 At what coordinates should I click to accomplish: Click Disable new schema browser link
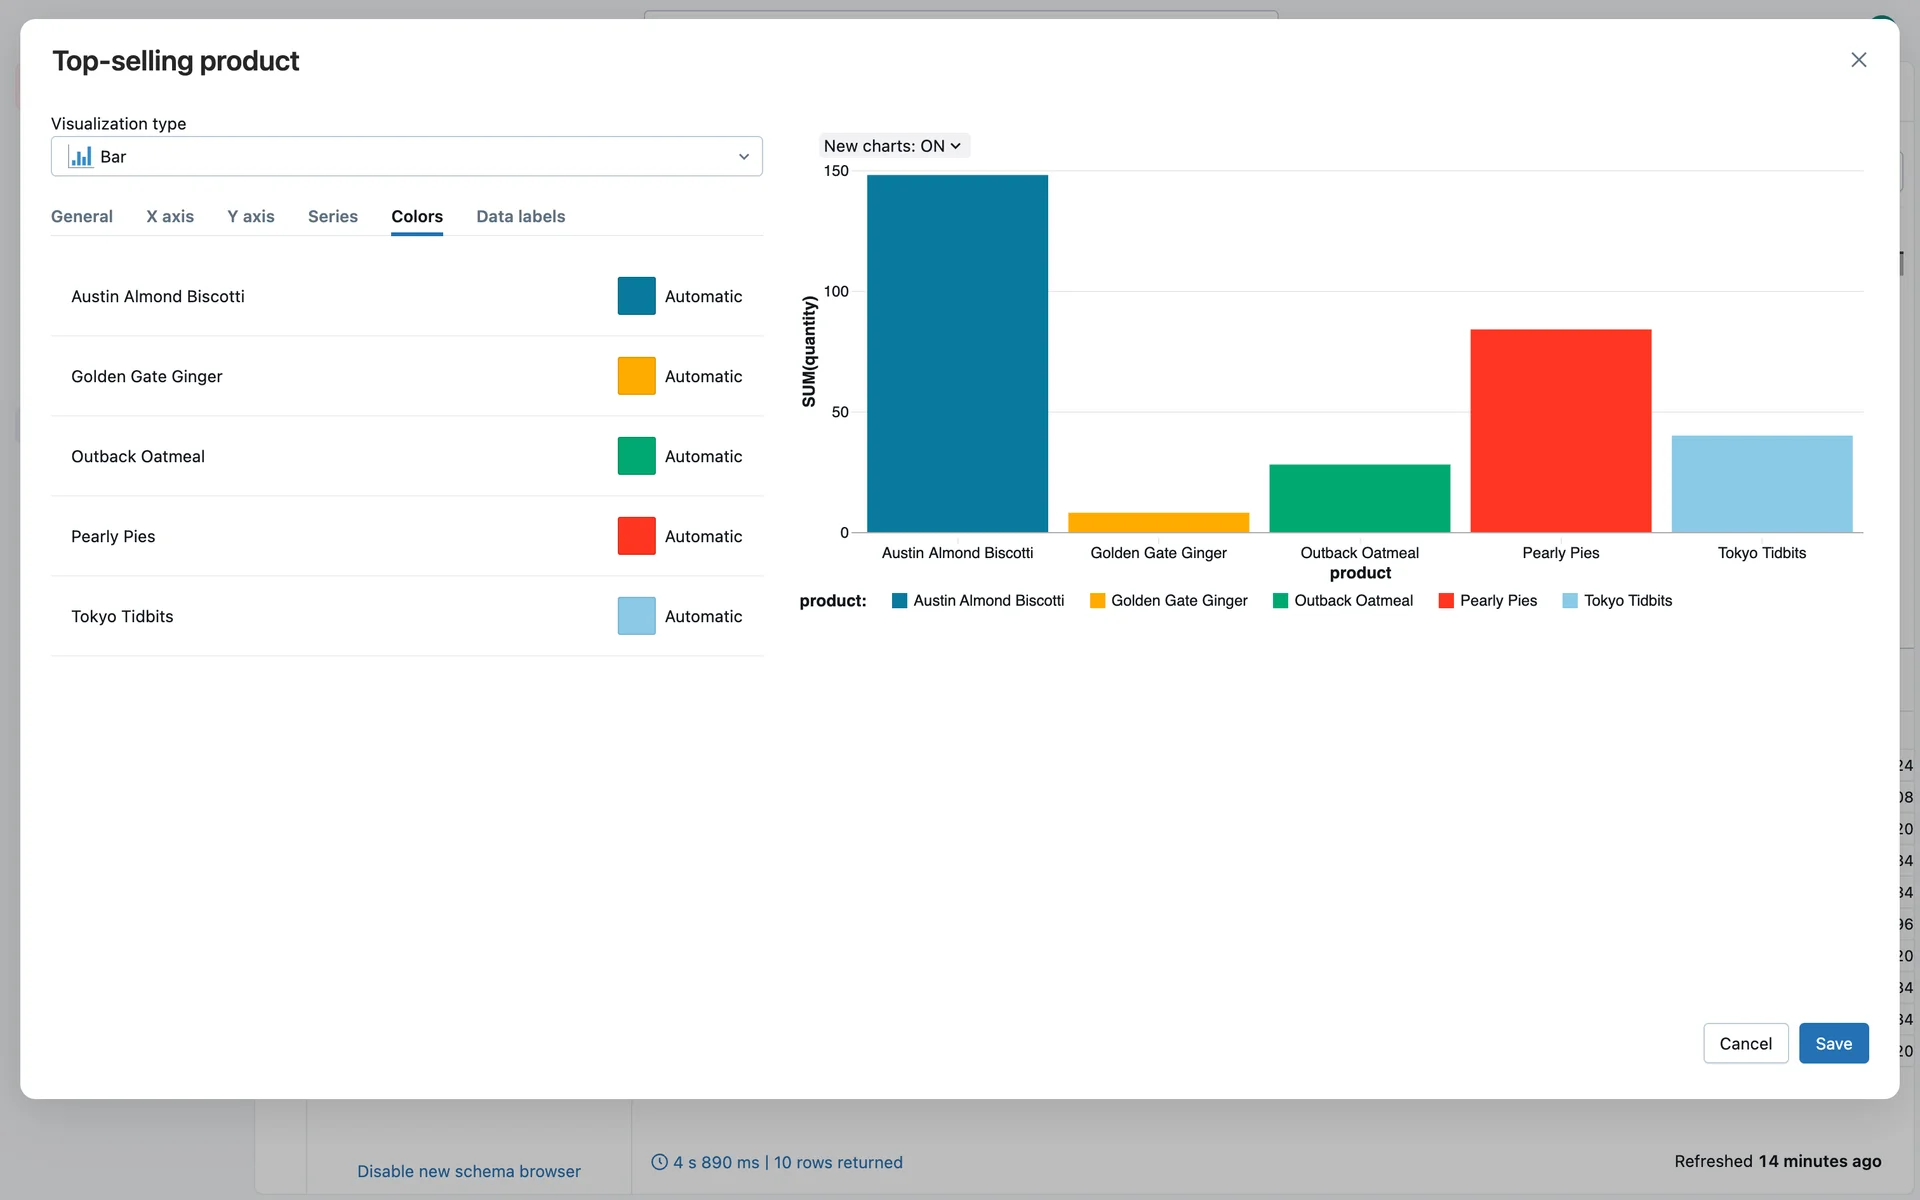[468, 1171]
